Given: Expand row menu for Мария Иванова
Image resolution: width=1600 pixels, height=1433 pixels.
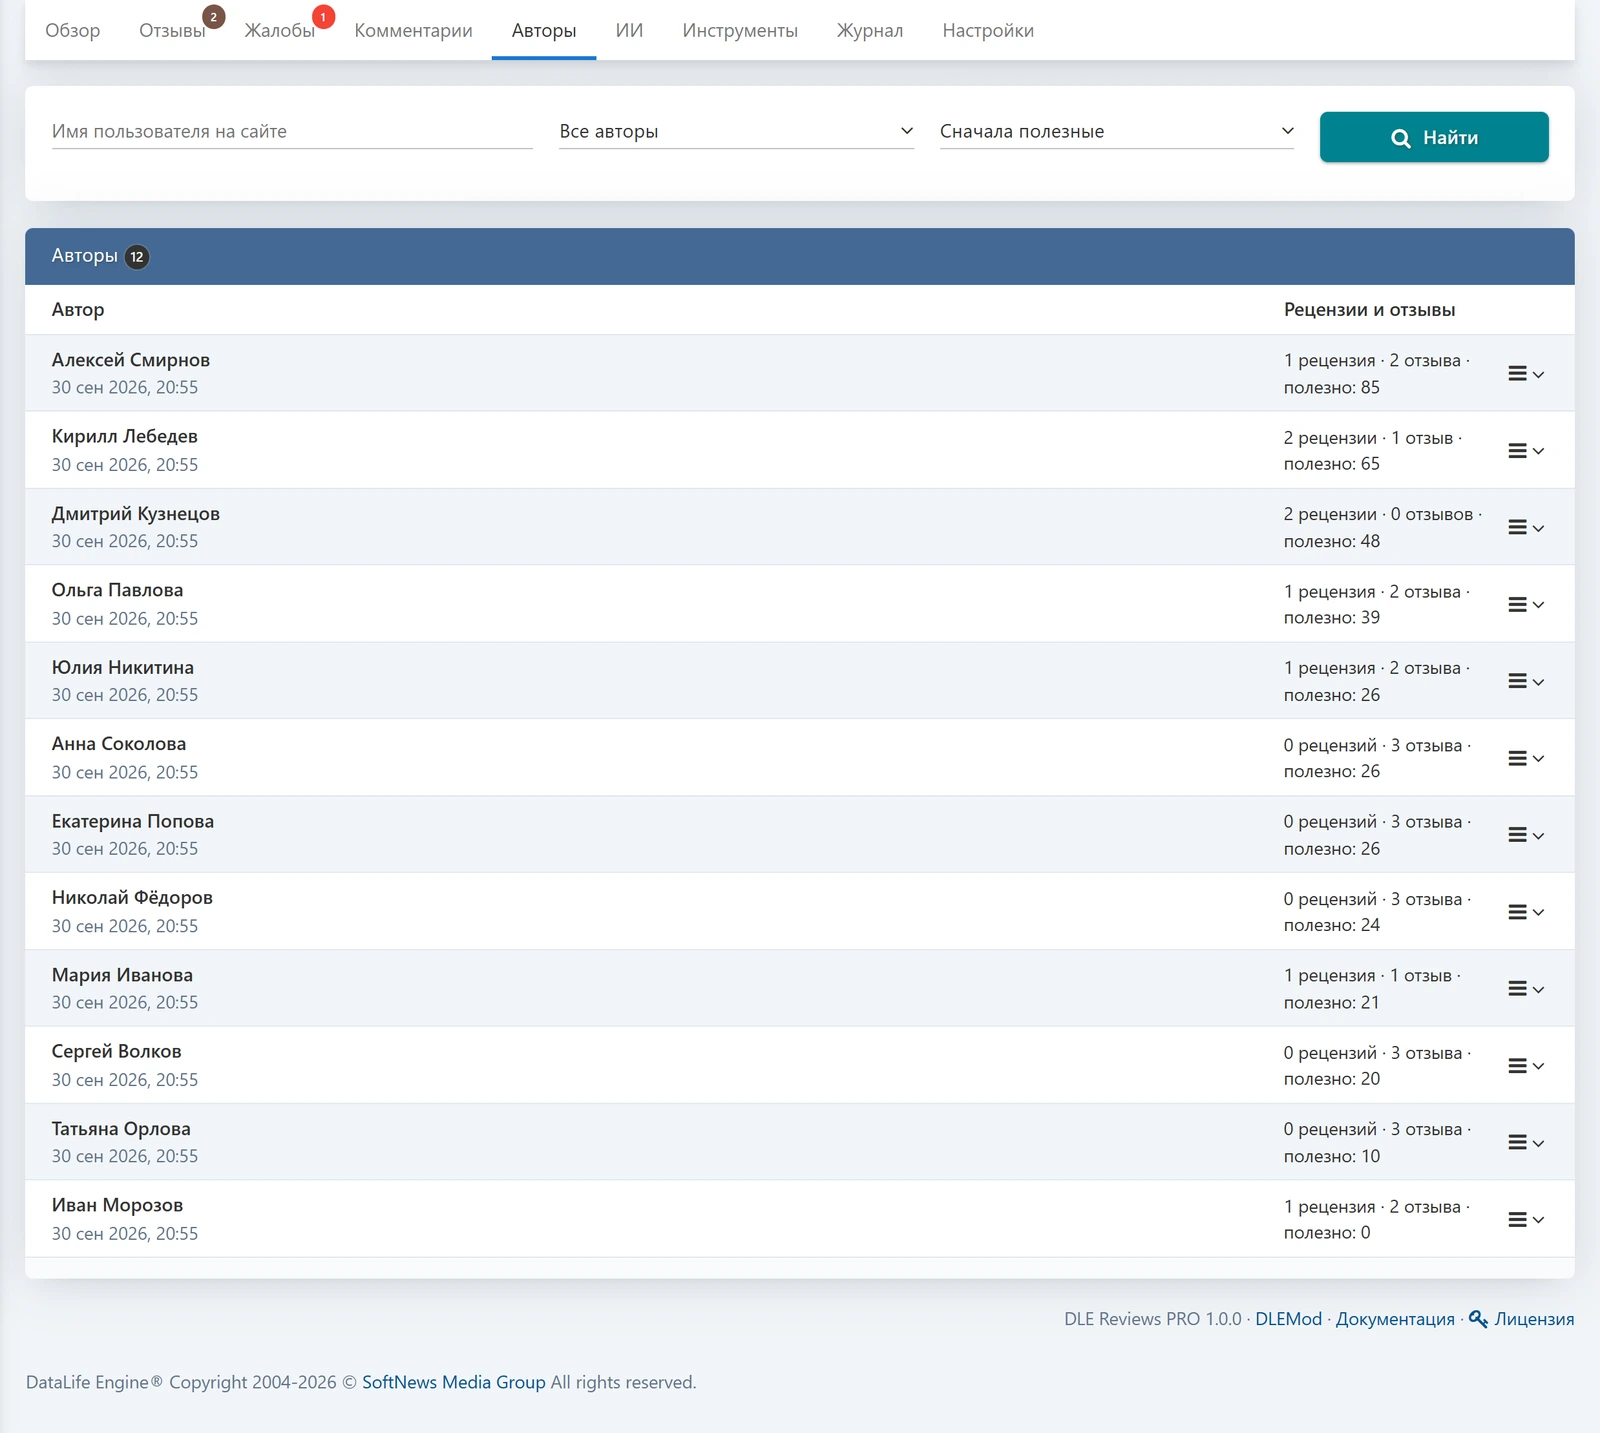Looking at the screenshot, I should pyautogui.click(x=1526, y=989).
